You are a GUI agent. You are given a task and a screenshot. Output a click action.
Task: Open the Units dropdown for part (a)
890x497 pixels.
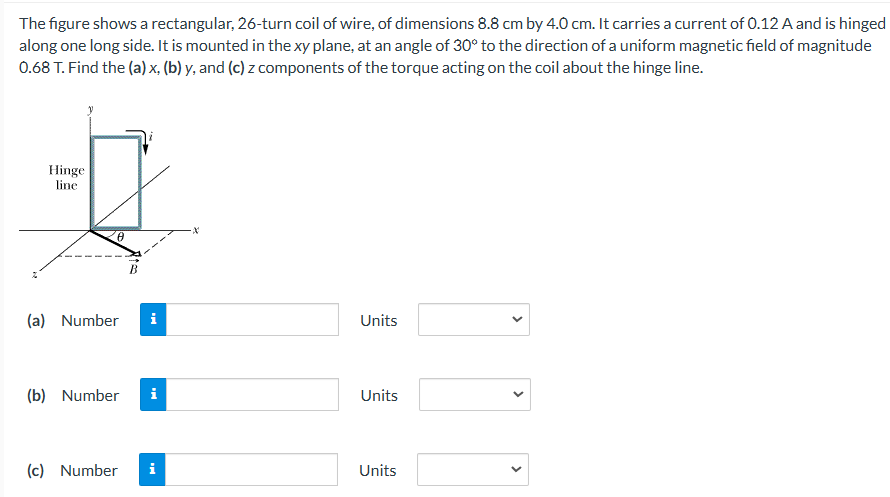(x=474, y=319)
